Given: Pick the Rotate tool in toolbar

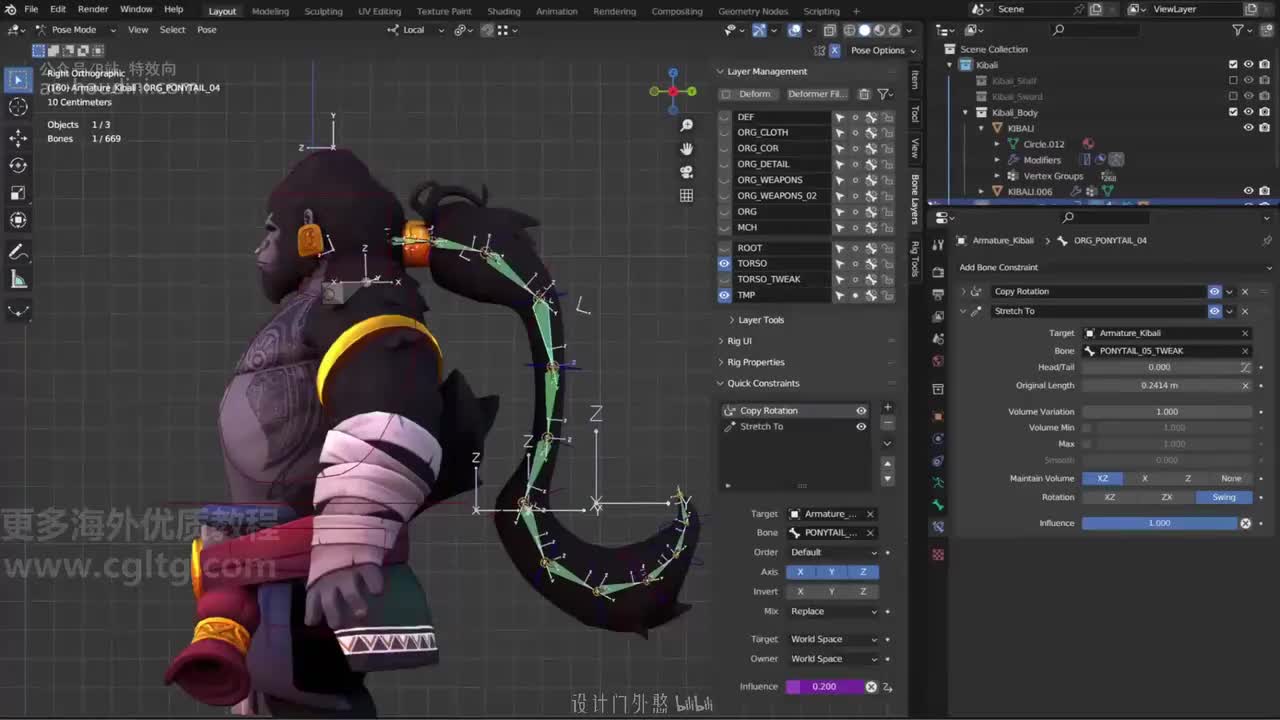Looking at the screenshot, I should coord(18,165).
